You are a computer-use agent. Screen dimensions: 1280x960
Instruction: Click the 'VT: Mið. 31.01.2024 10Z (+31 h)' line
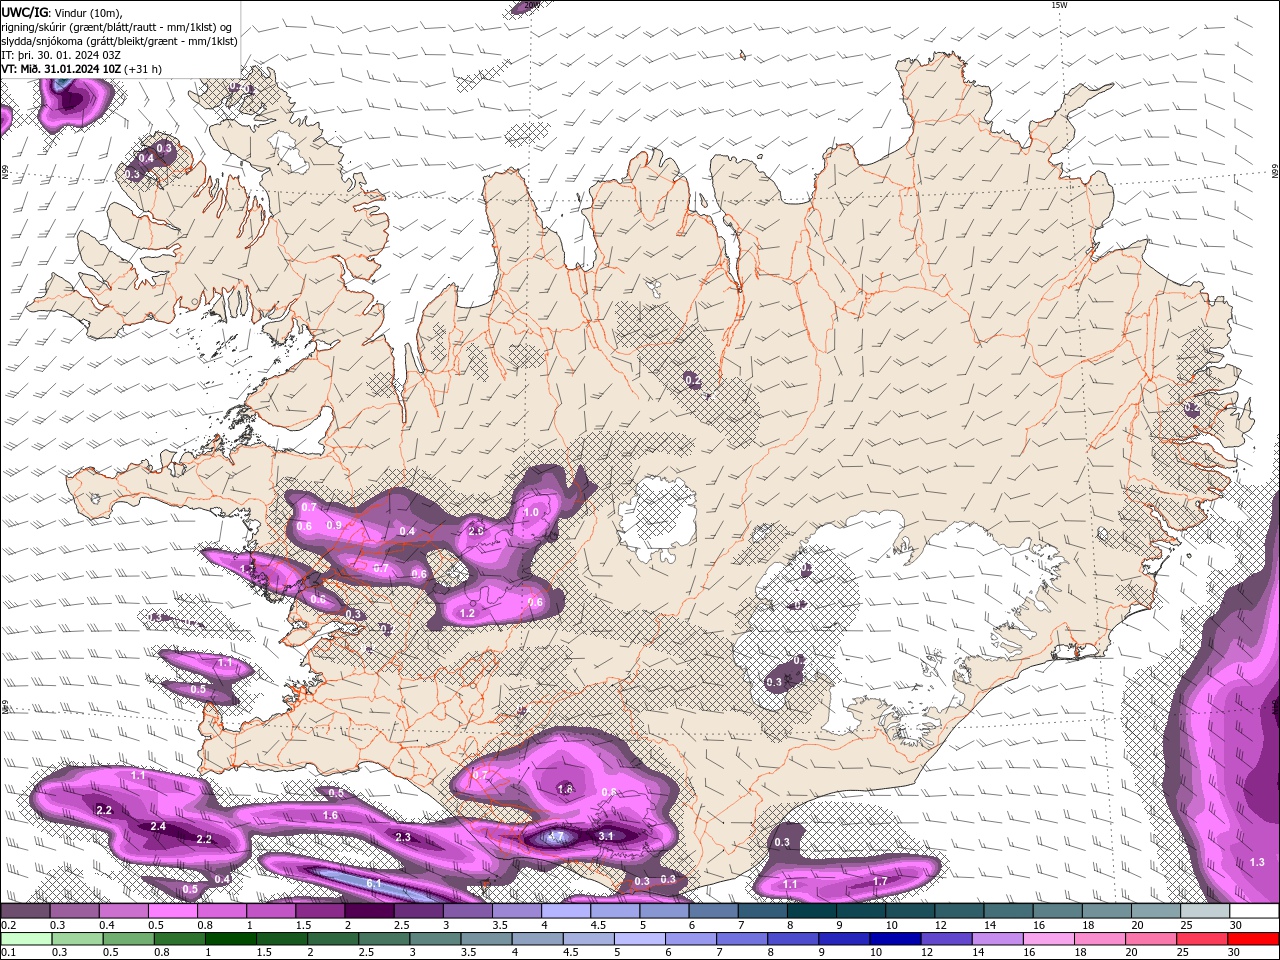pos(82,69)
